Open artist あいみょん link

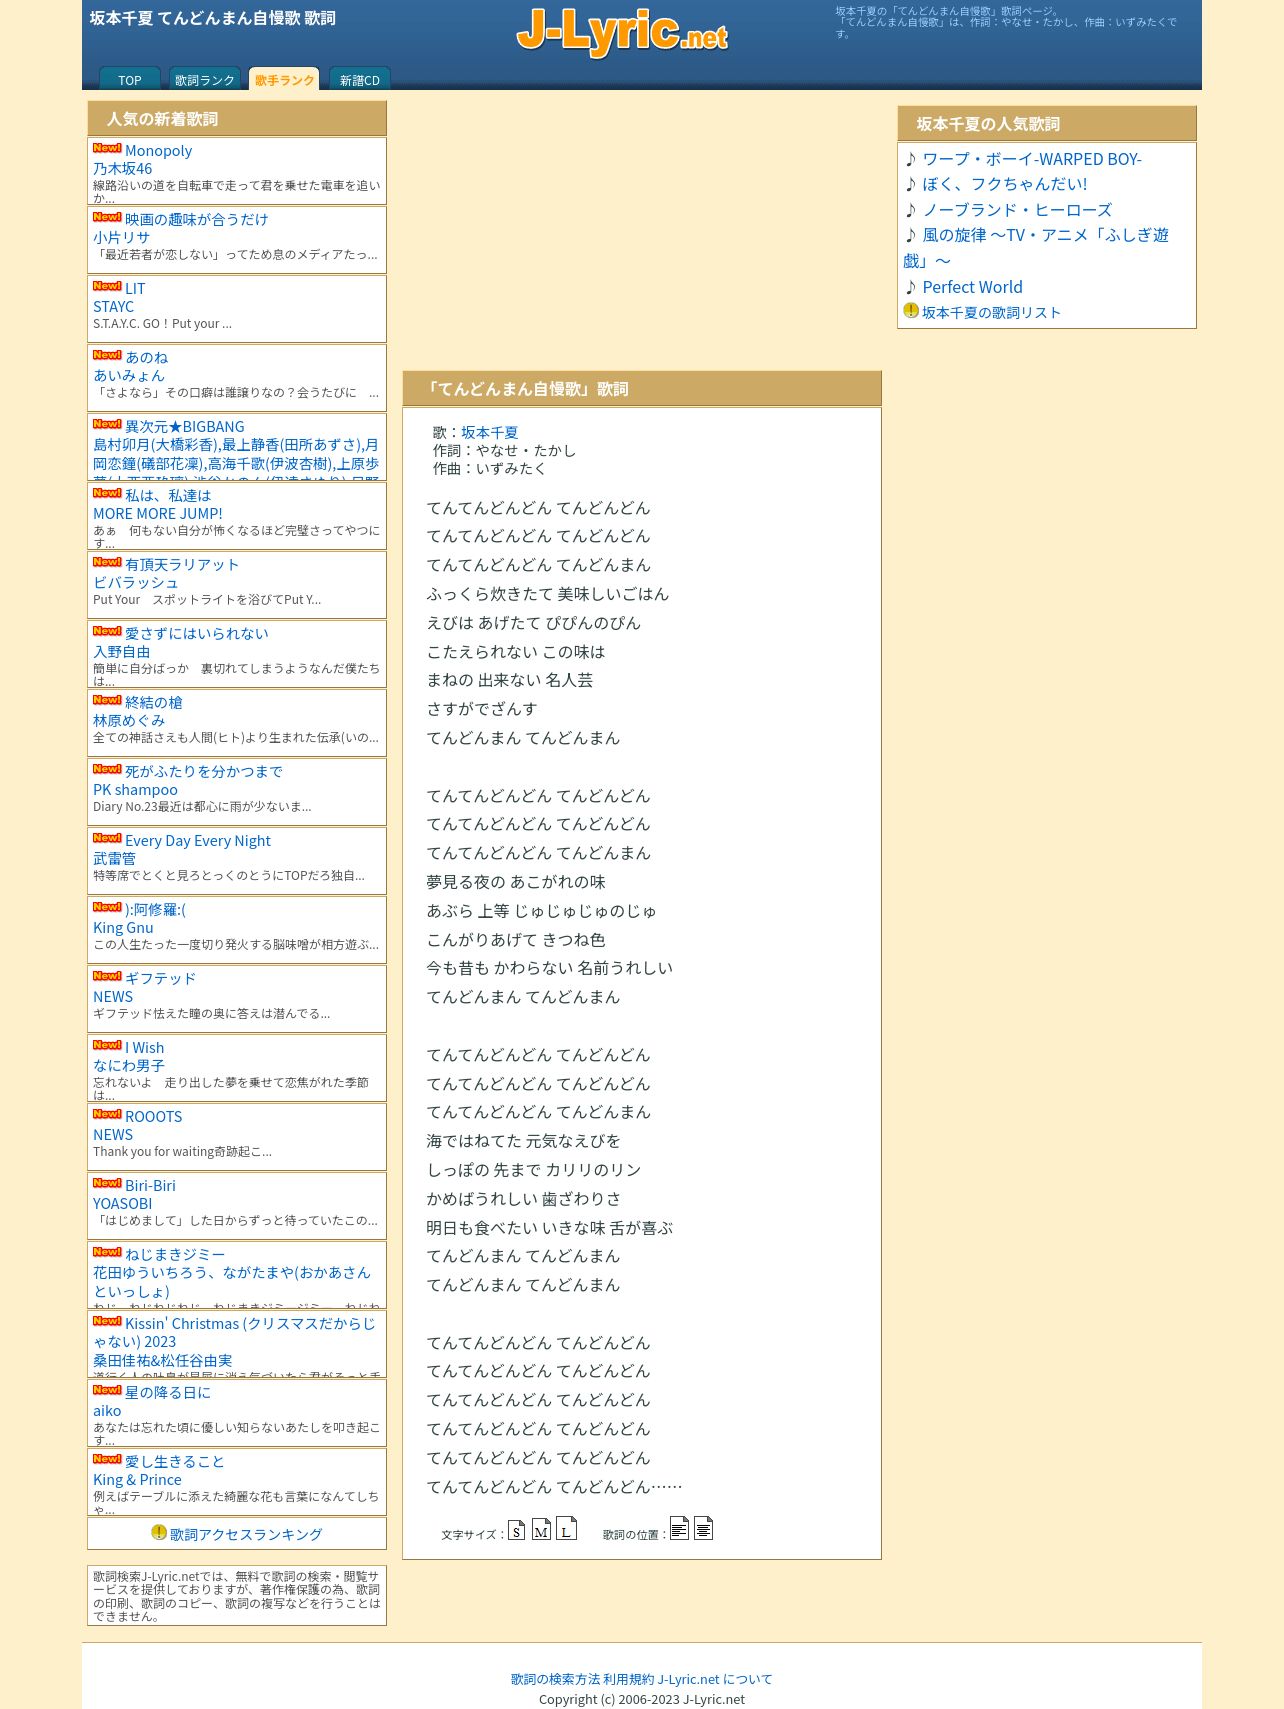point(128,376)
